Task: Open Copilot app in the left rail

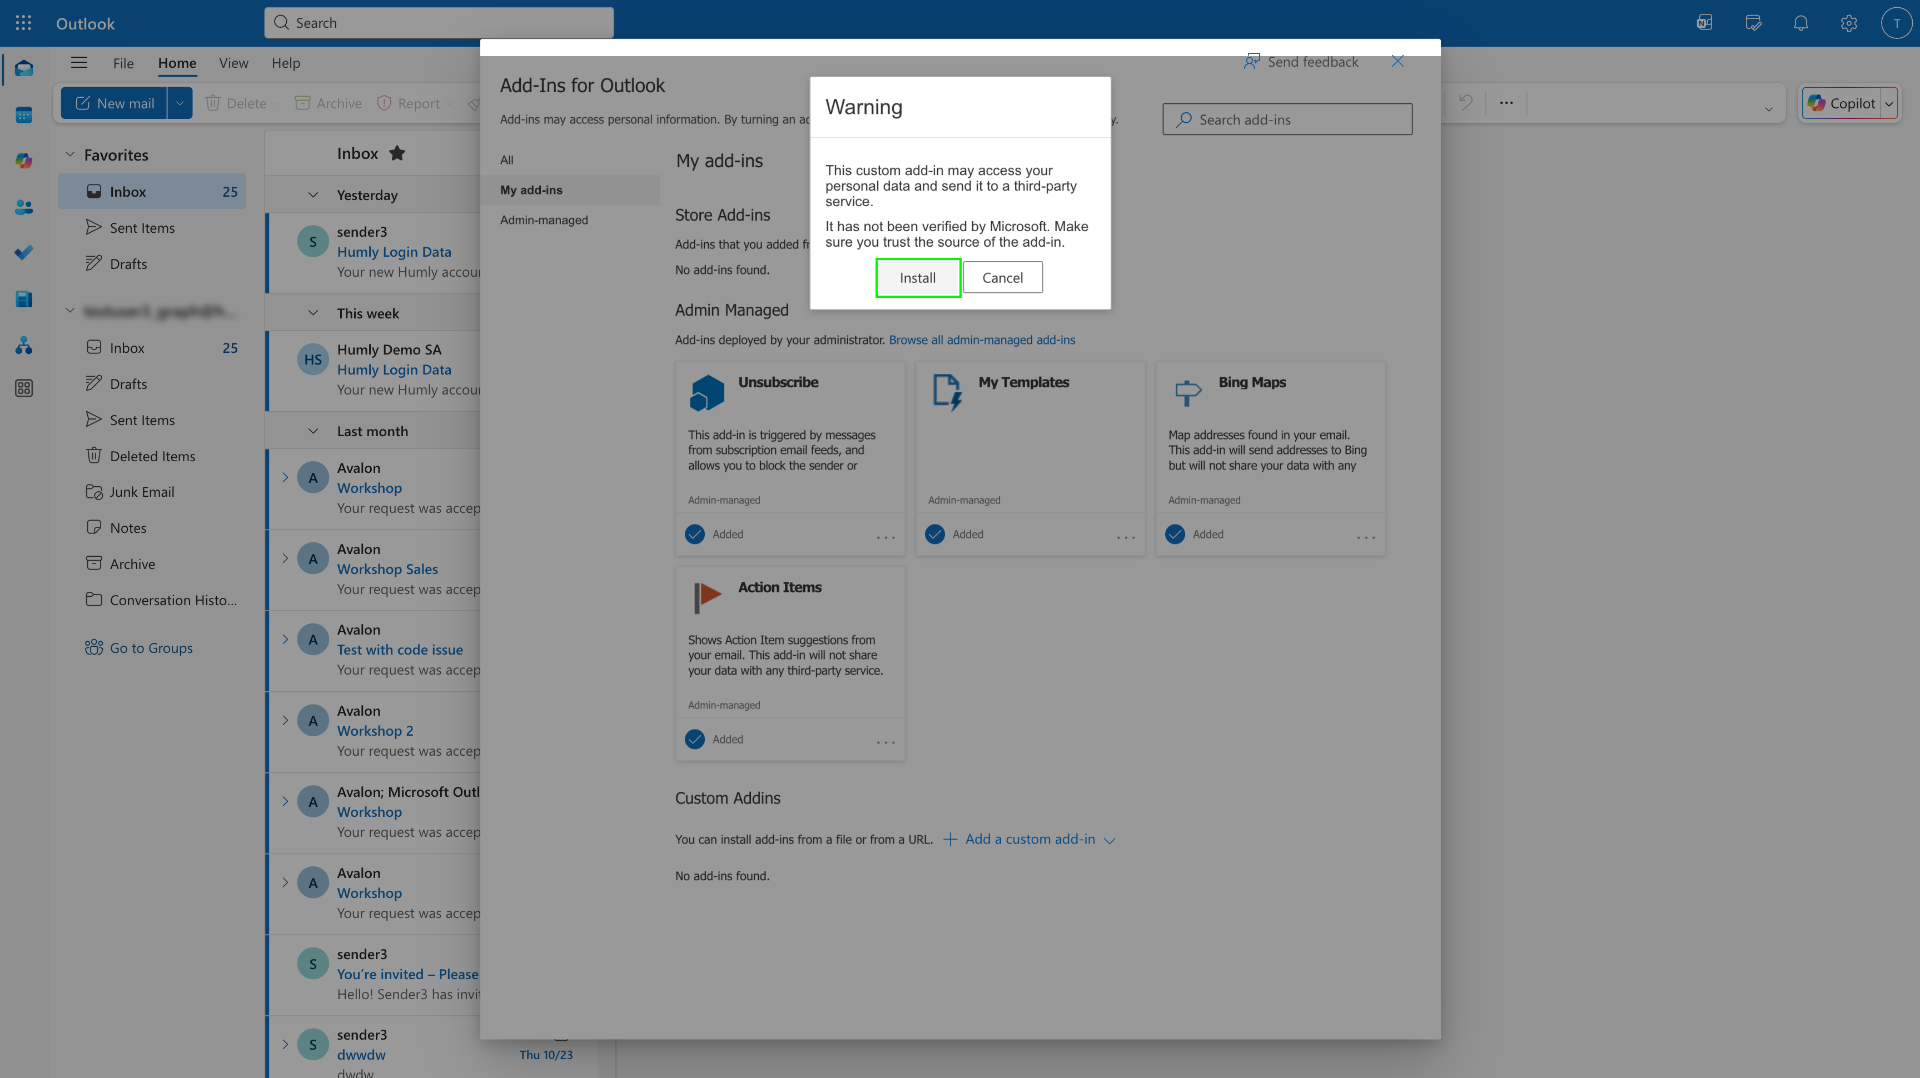Action: [x=24, y=161]
